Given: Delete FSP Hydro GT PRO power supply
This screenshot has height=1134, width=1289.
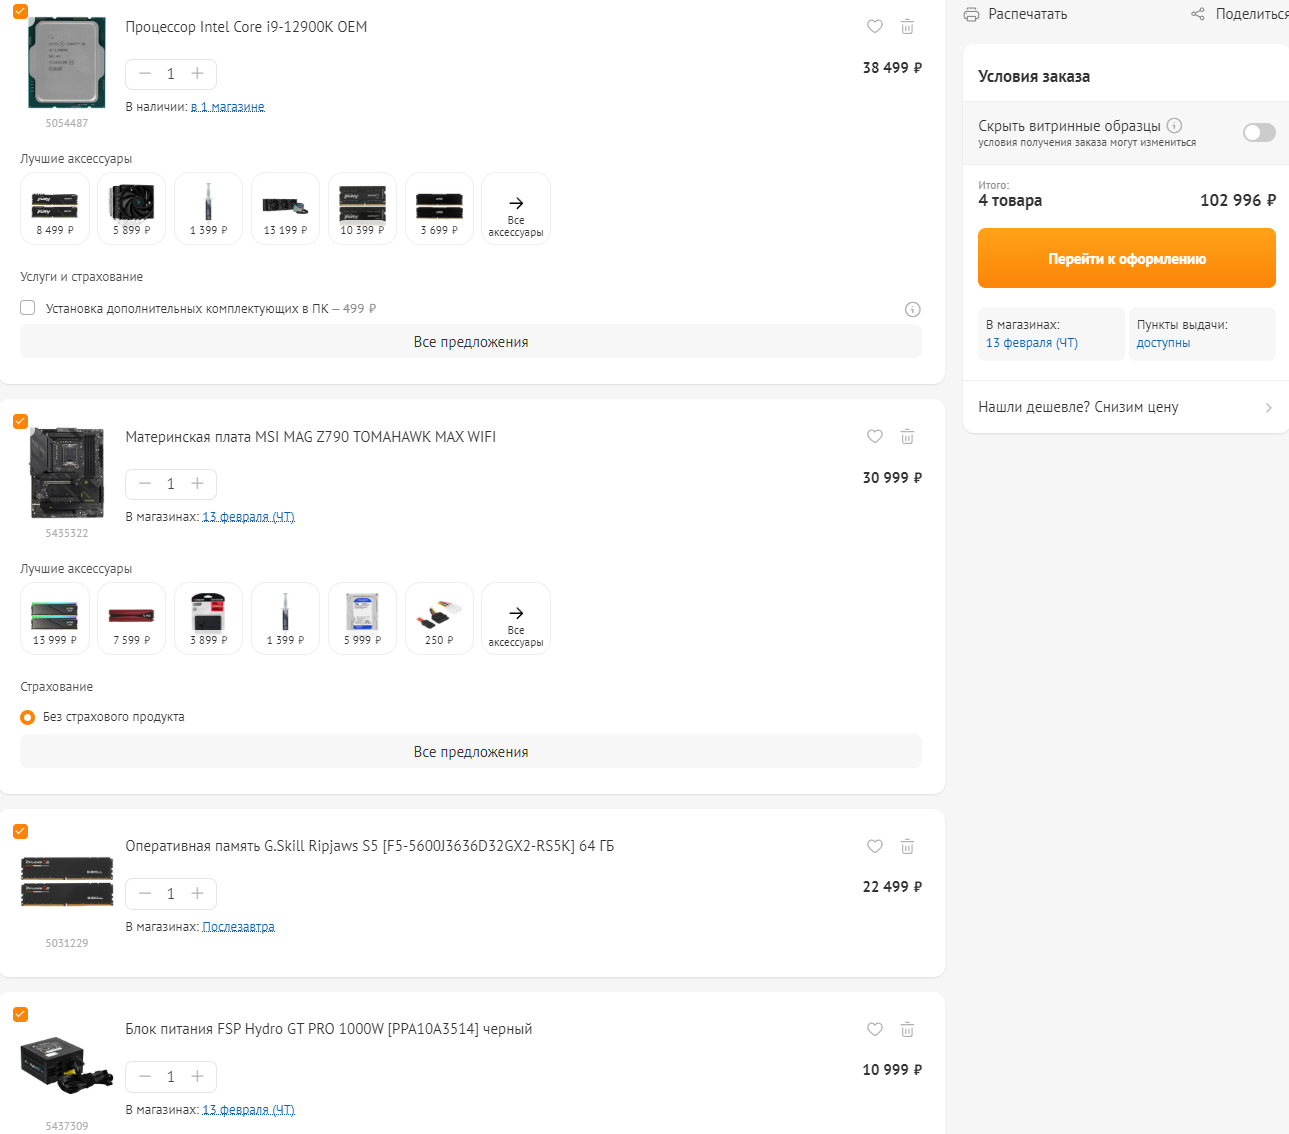Looking at the screenshot, I should pos(907,1030).
